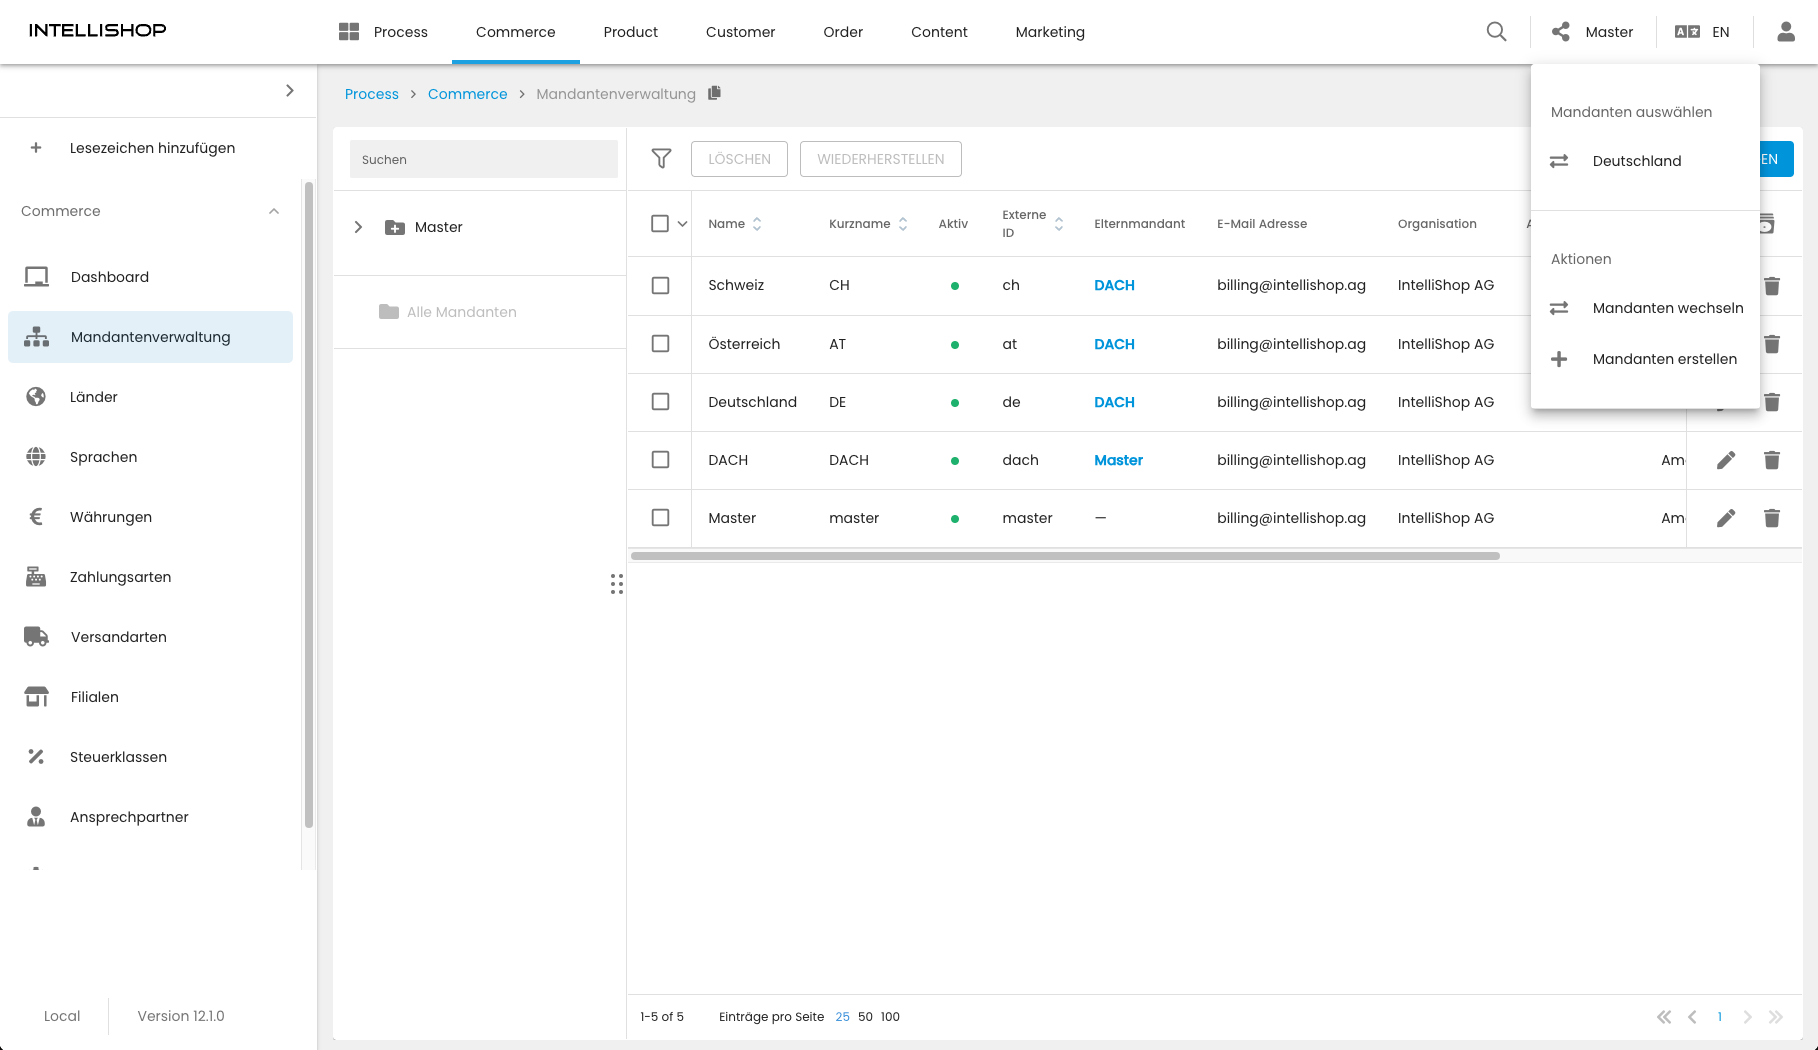Open Ansprechpartner sidebar item
1818x1050 pixels.
(150, 817)
